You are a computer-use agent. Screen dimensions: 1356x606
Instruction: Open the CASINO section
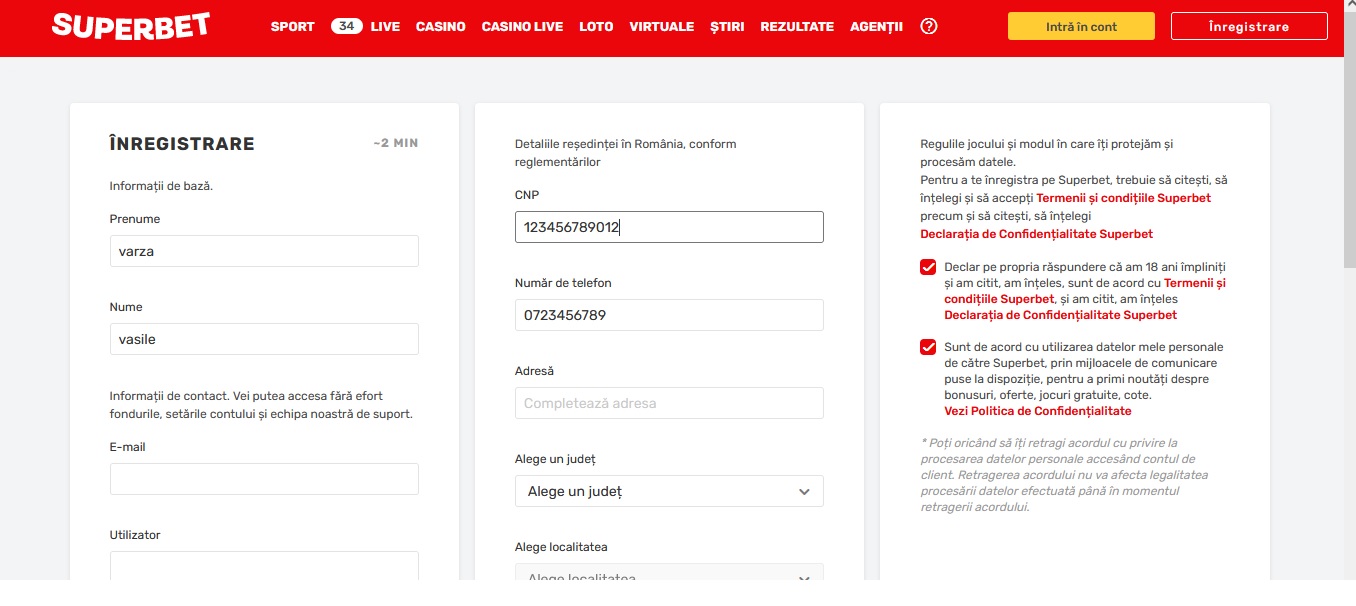[441, 27]
